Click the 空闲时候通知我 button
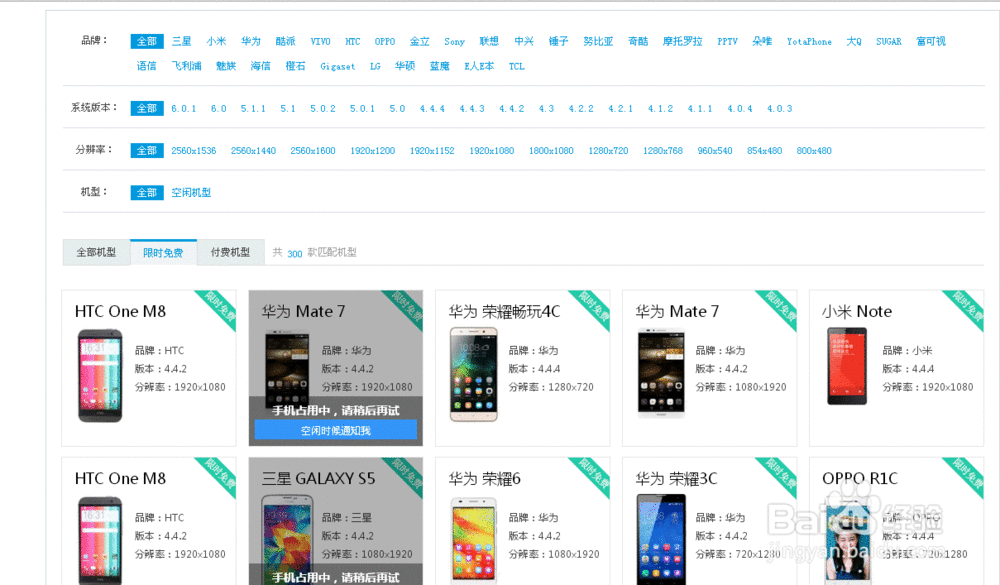Viewport: 1000px width, 585px height. coord(335,431)
